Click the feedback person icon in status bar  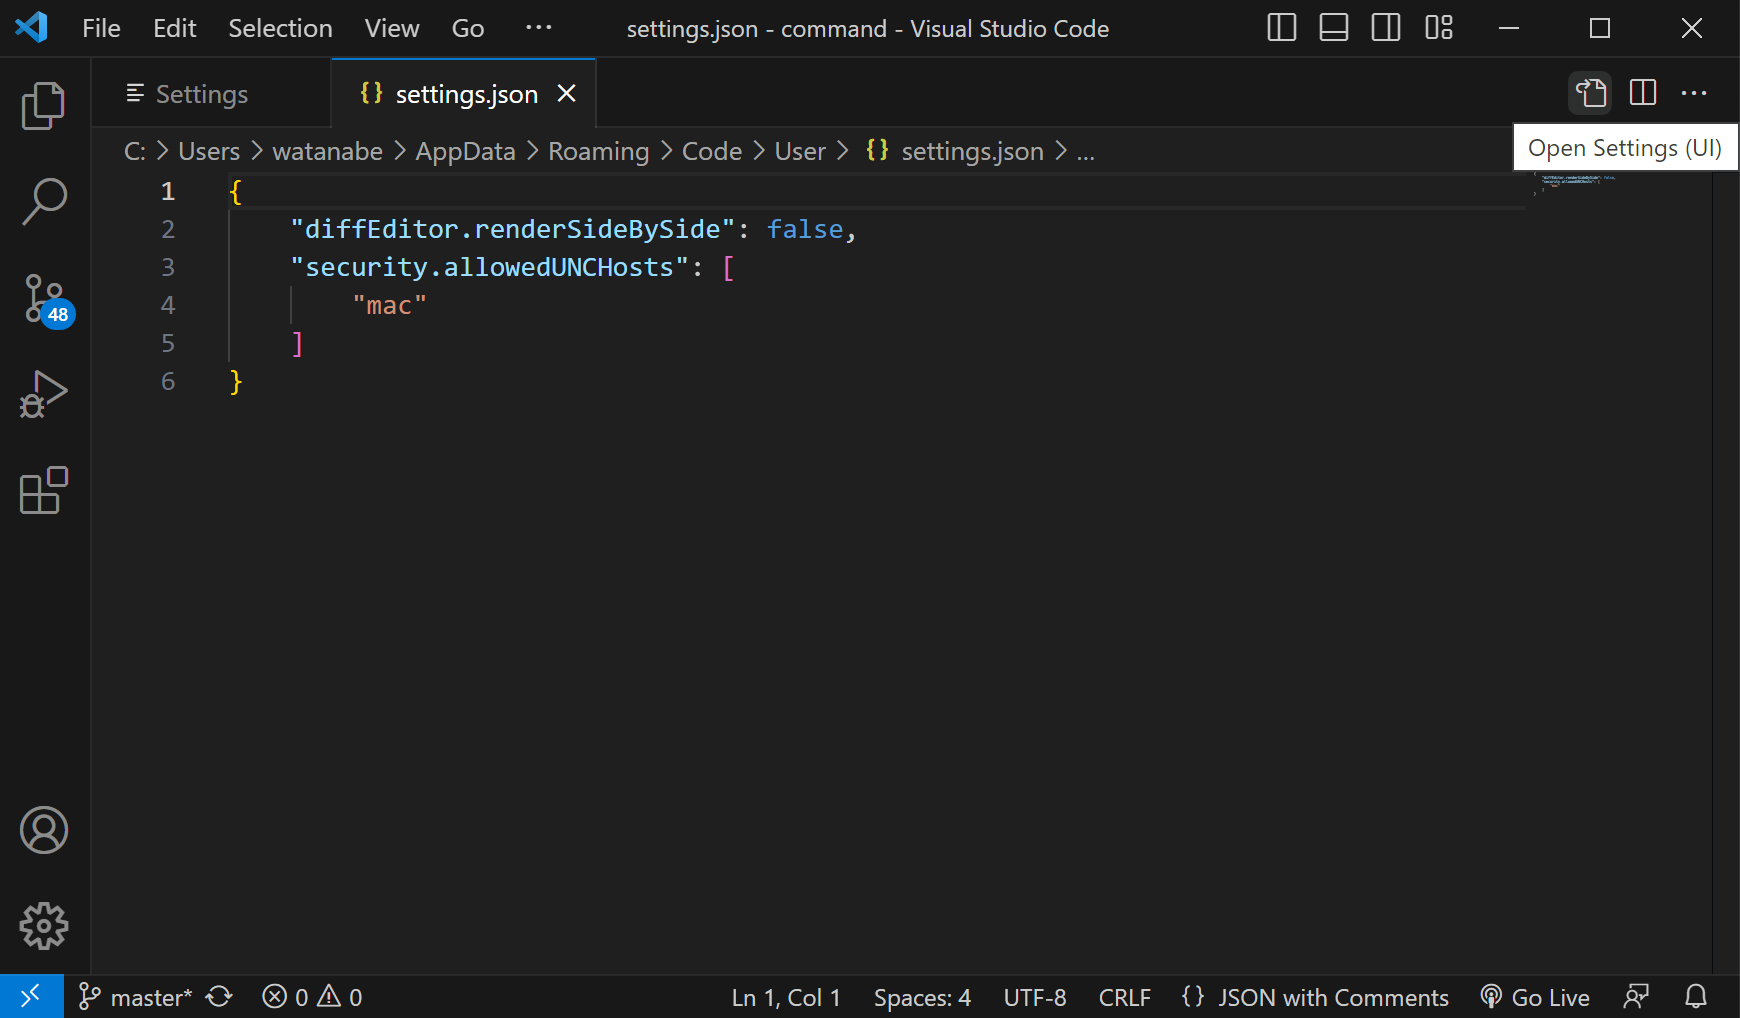pyautogui.click(x=1637, y=997)
